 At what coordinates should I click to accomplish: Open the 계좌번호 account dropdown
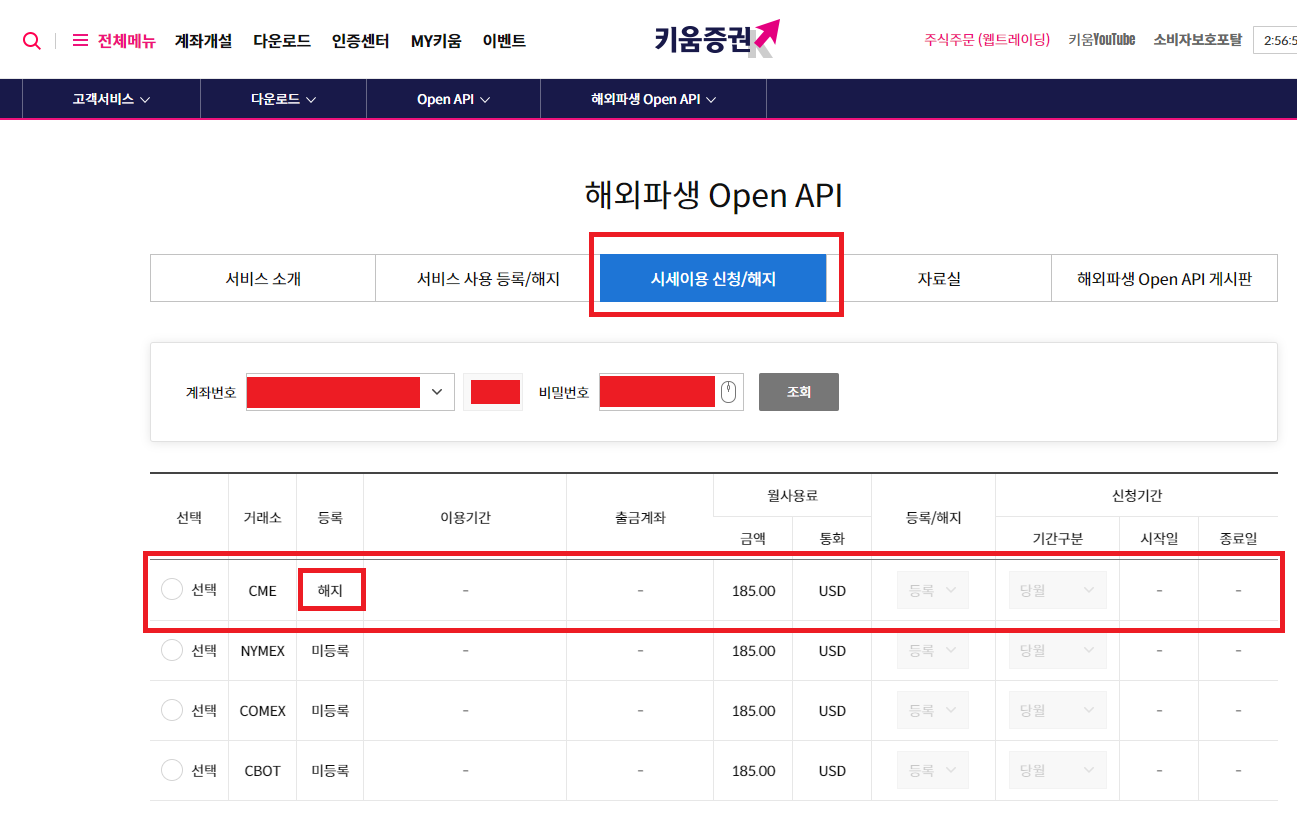click(350, 392)
